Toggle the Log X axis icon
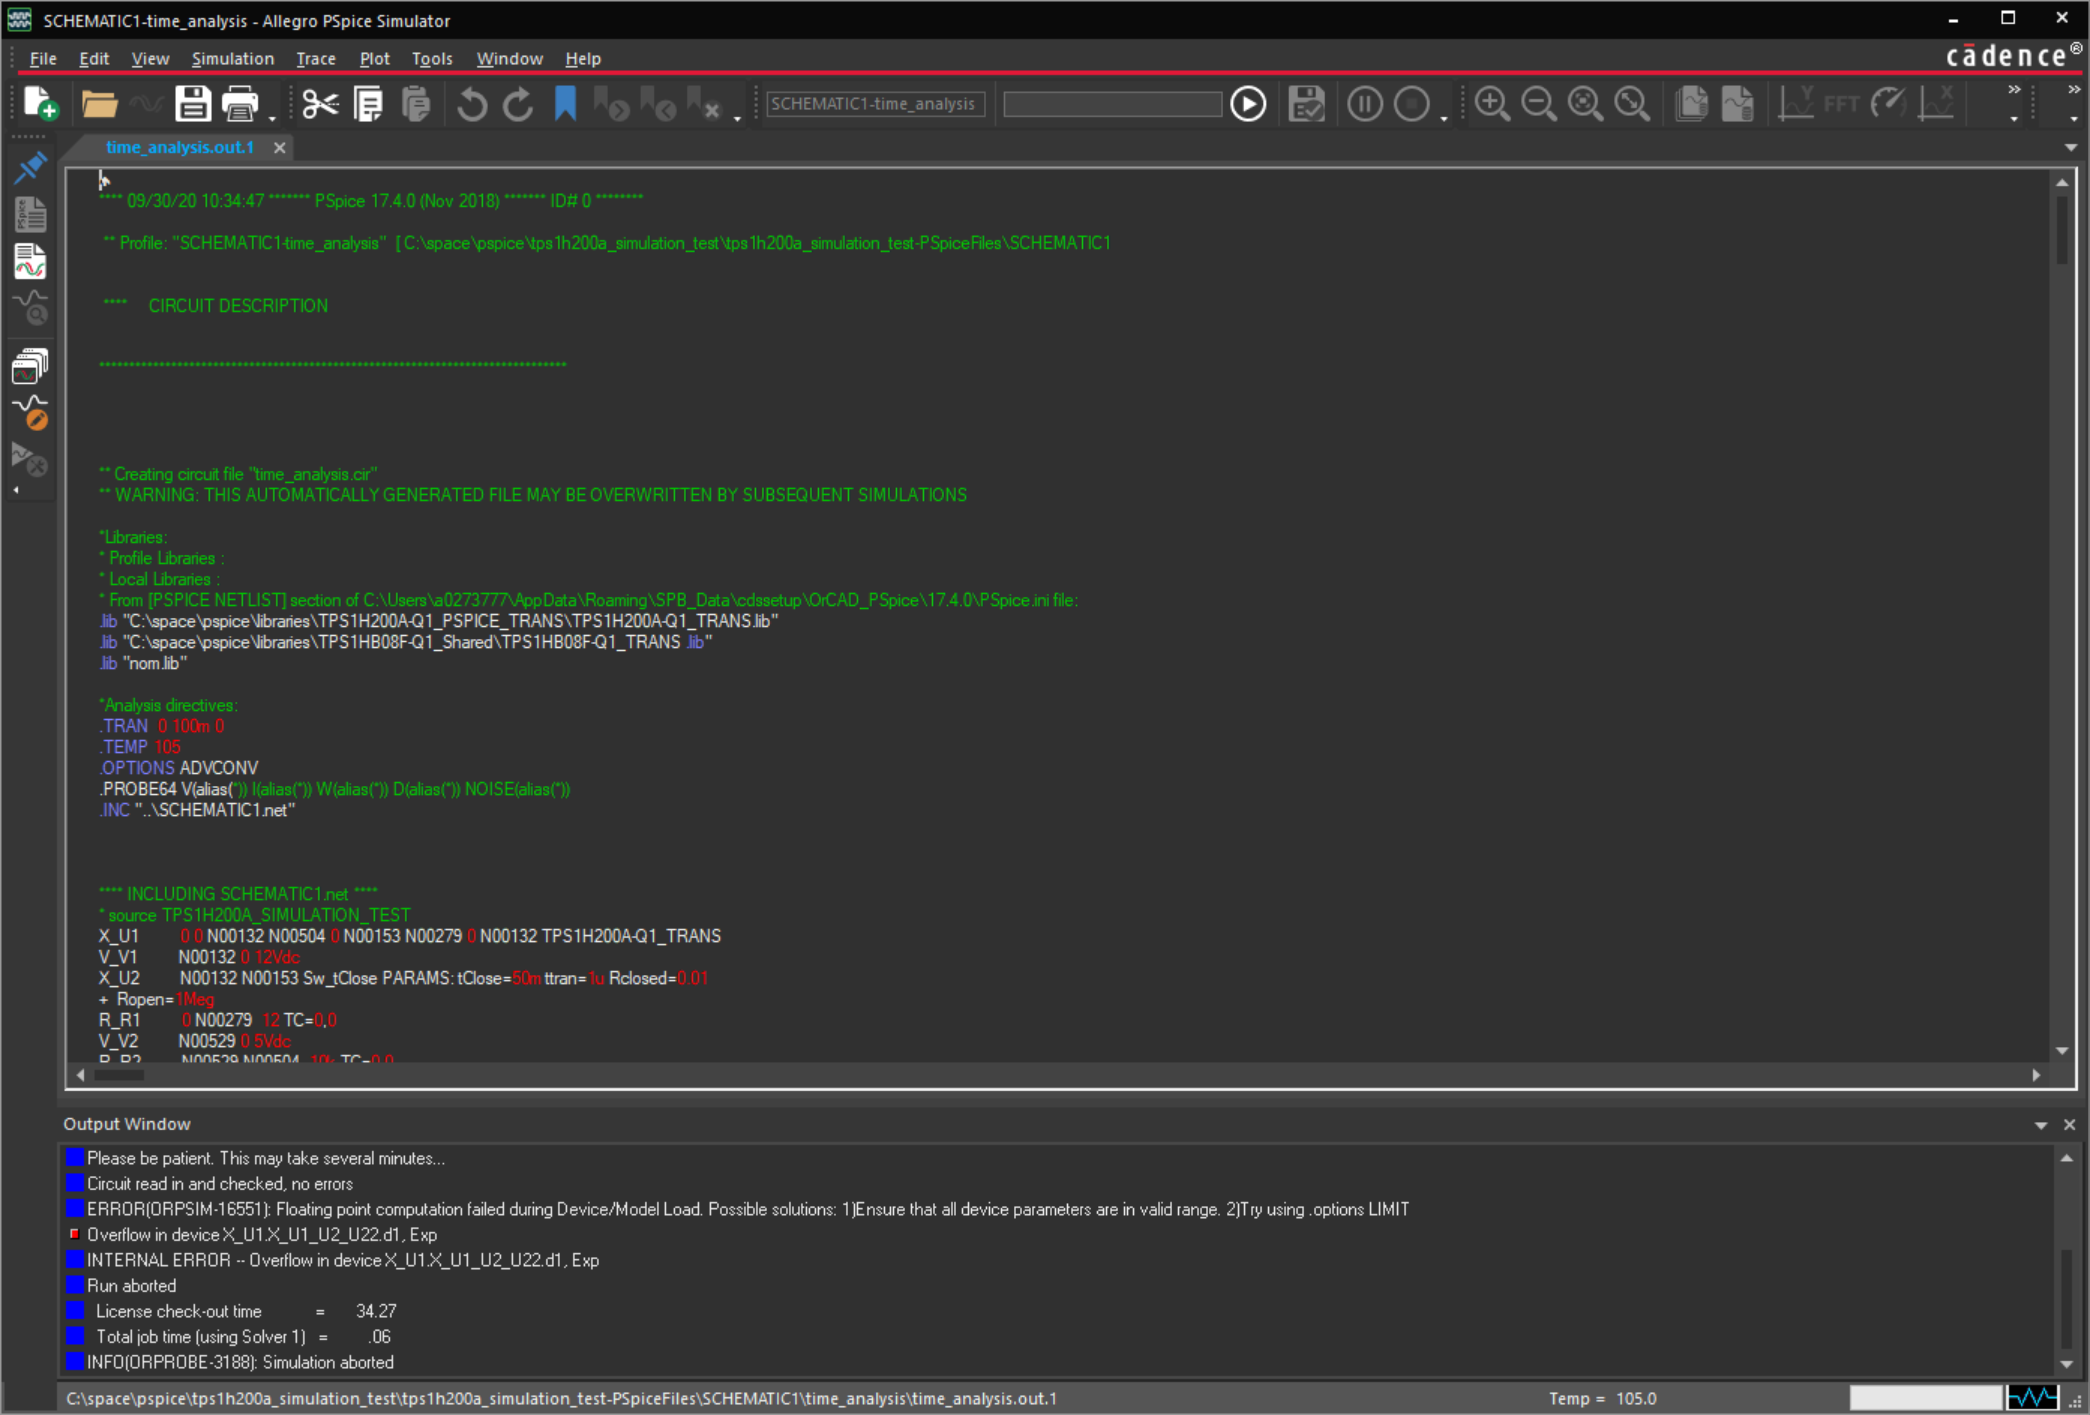 (1936, 103)
